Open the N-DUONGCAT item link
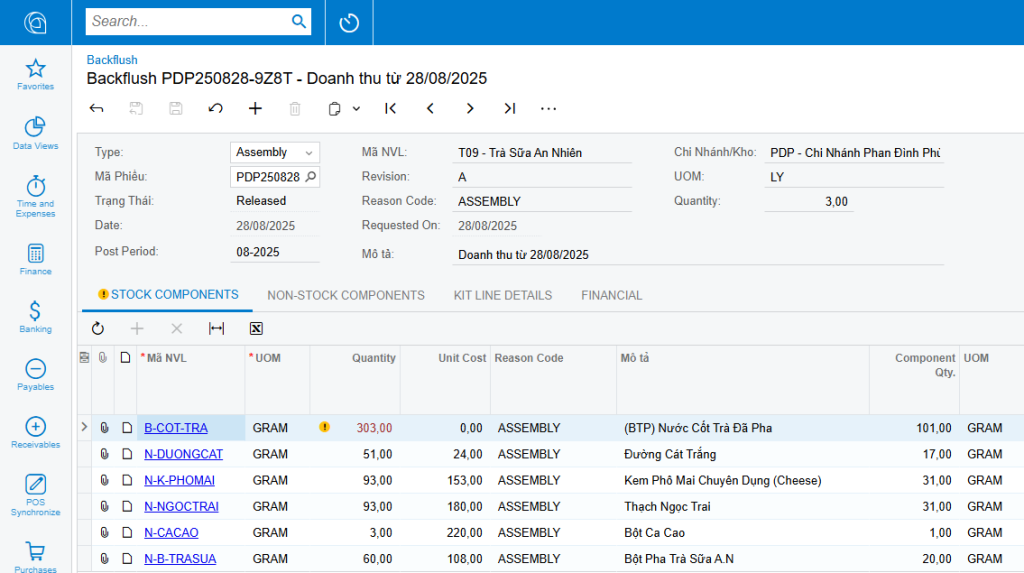1024x573 pixels. click(184, 454)
